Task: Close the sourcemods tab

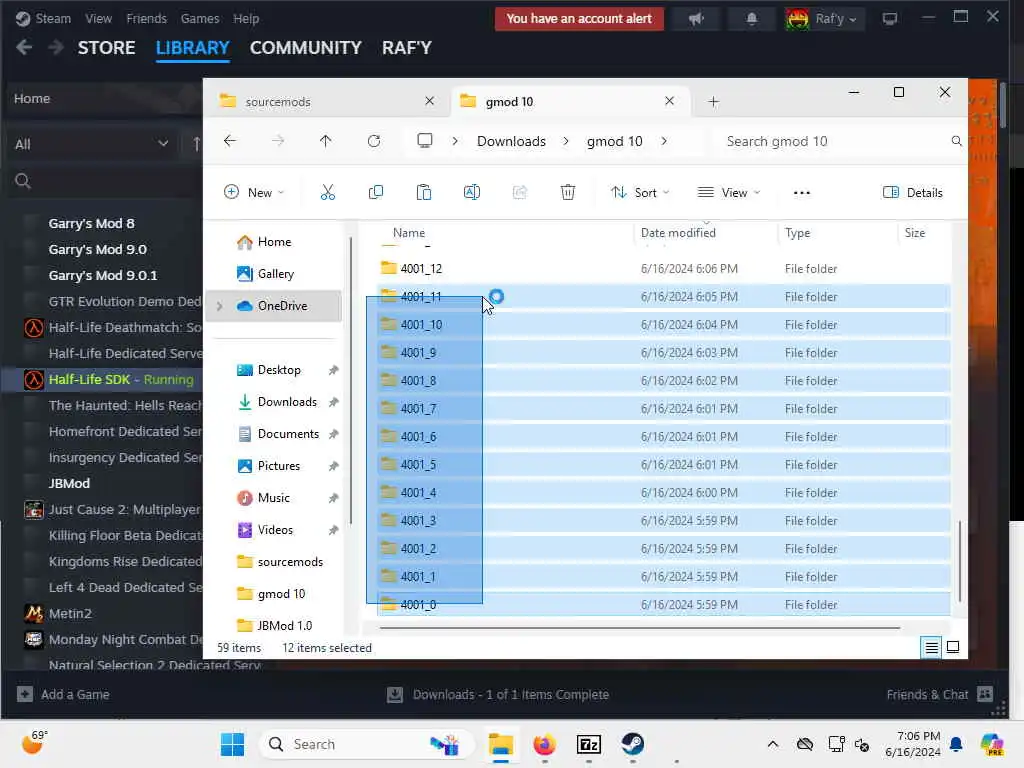Action: [x=429, y=101]
